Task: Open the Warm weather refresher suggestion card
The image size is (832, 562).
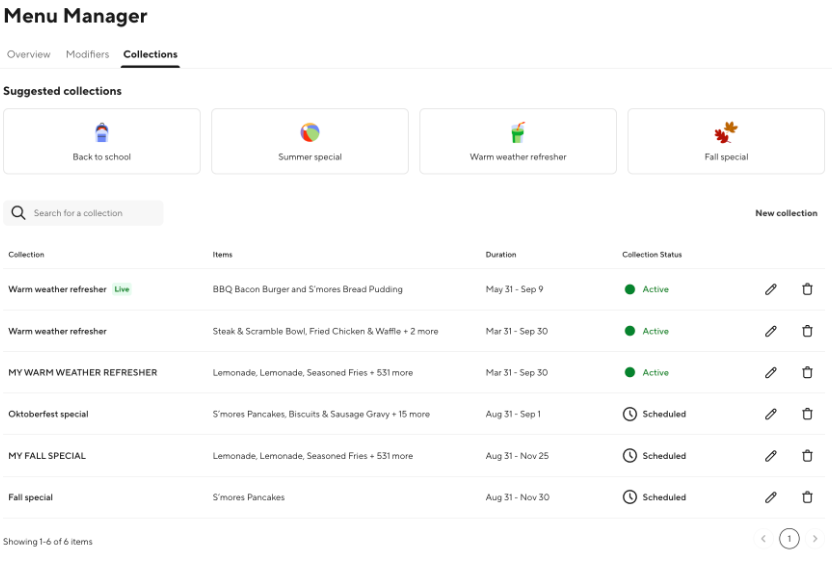Action: tap(518, 141)
